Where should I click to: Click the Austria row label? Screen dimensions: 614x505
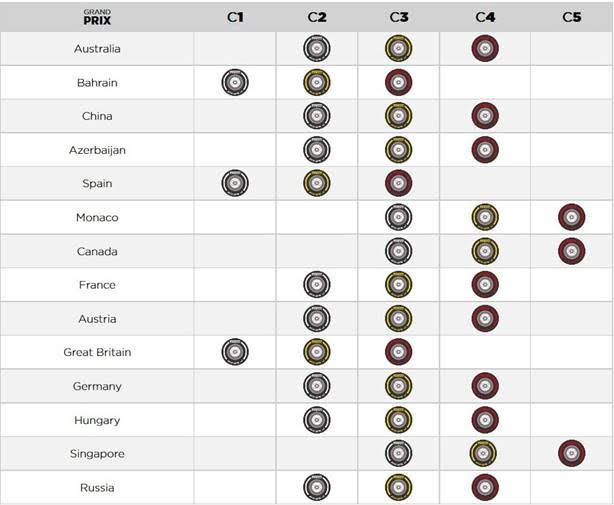point(97,319)
